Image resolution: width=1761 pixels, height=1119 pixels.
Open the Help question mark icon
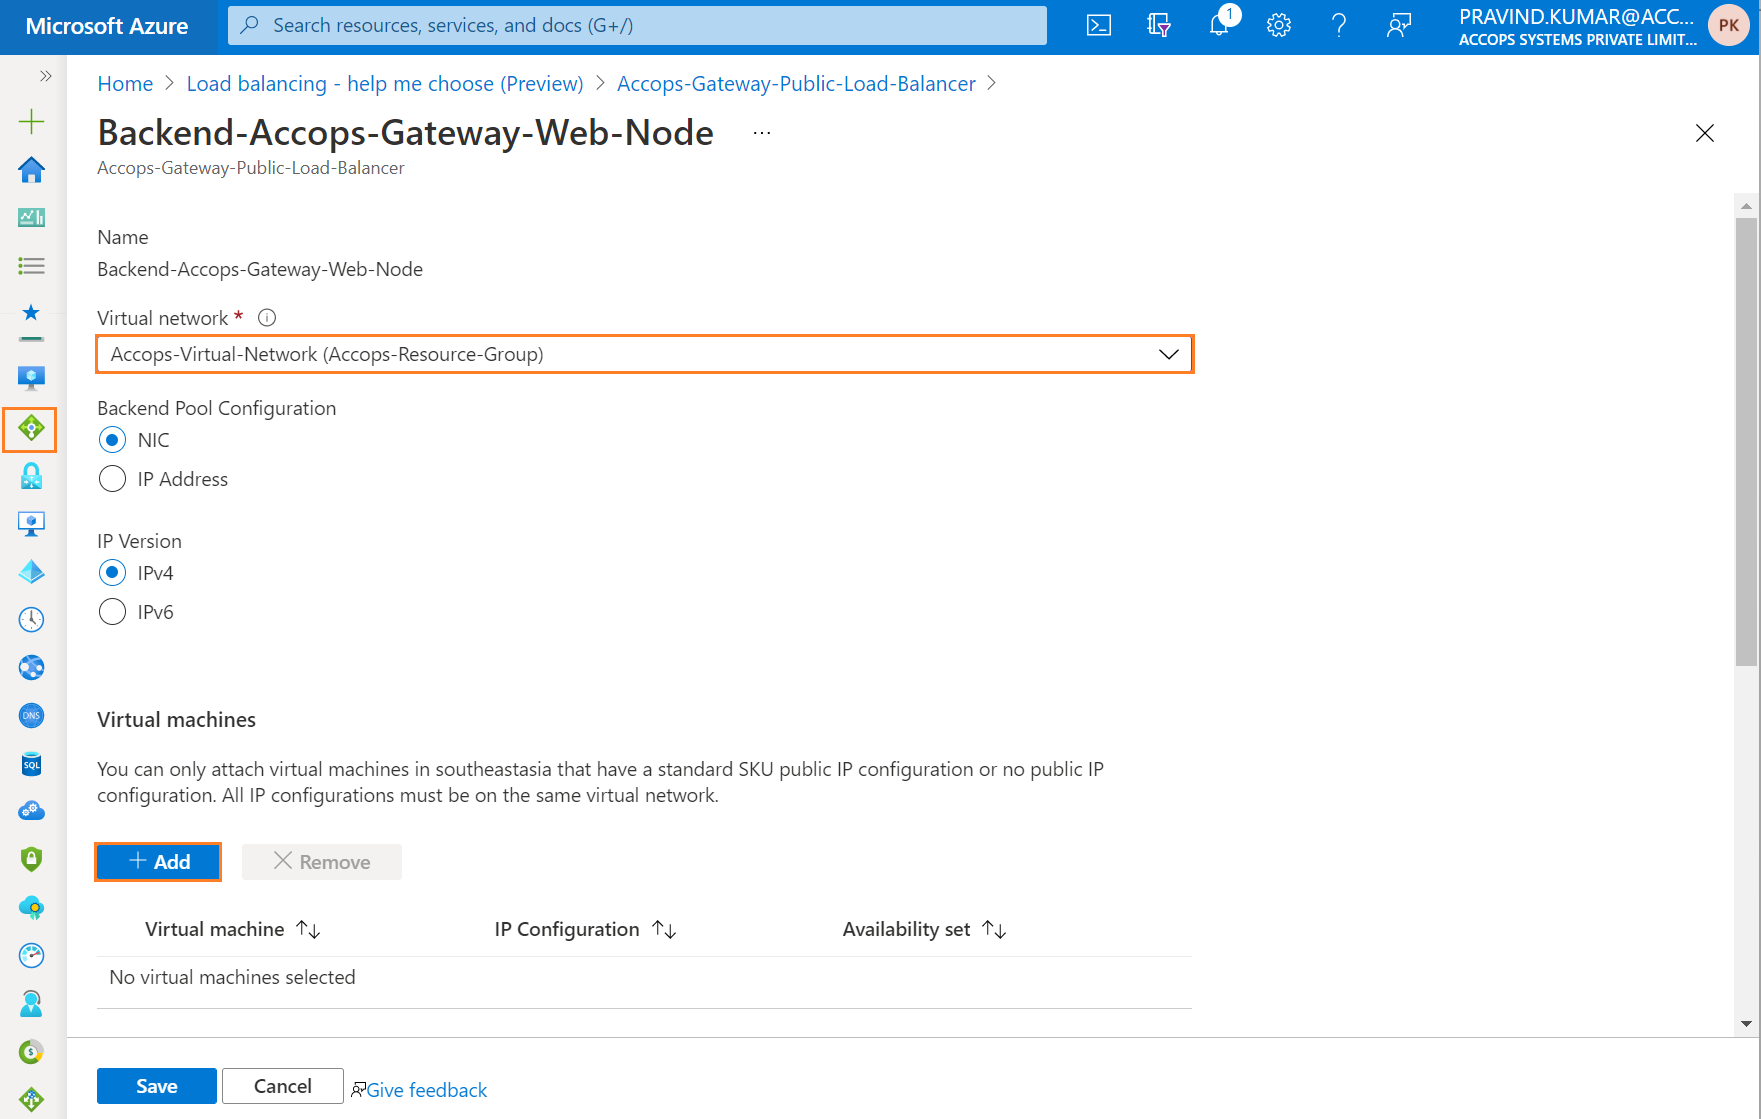[1339, 26]
